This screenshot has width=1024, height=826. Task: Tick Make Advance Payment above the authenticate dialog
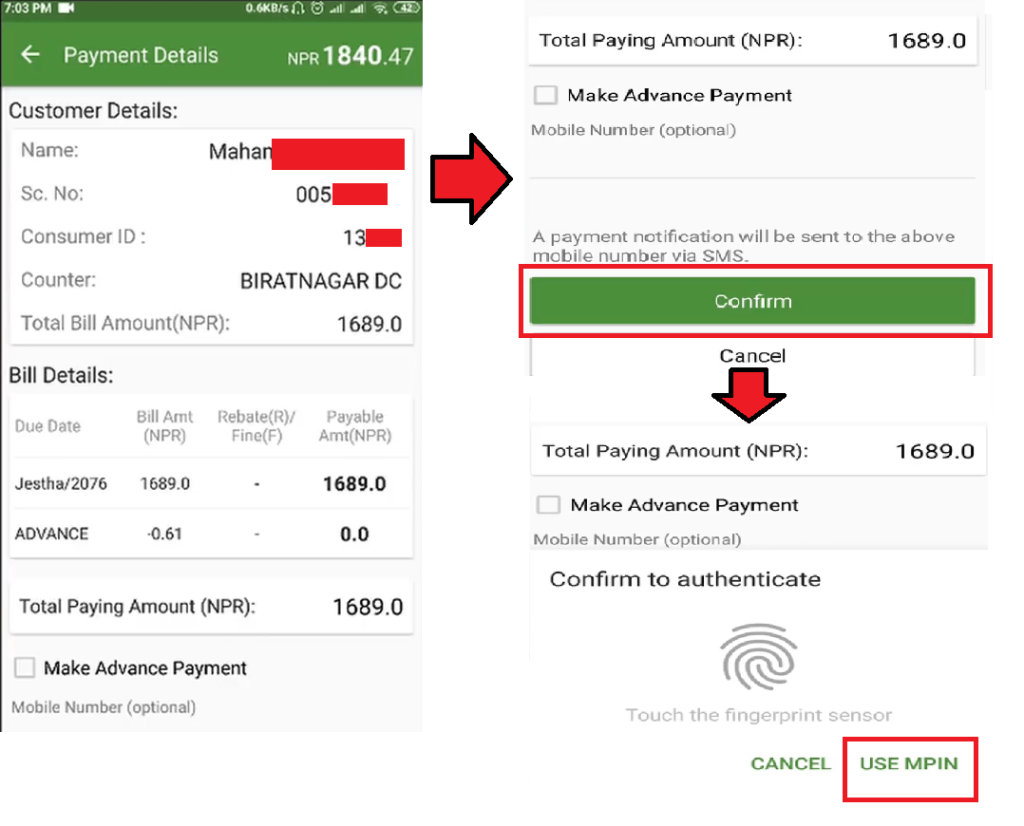click(x=548, y=505)
